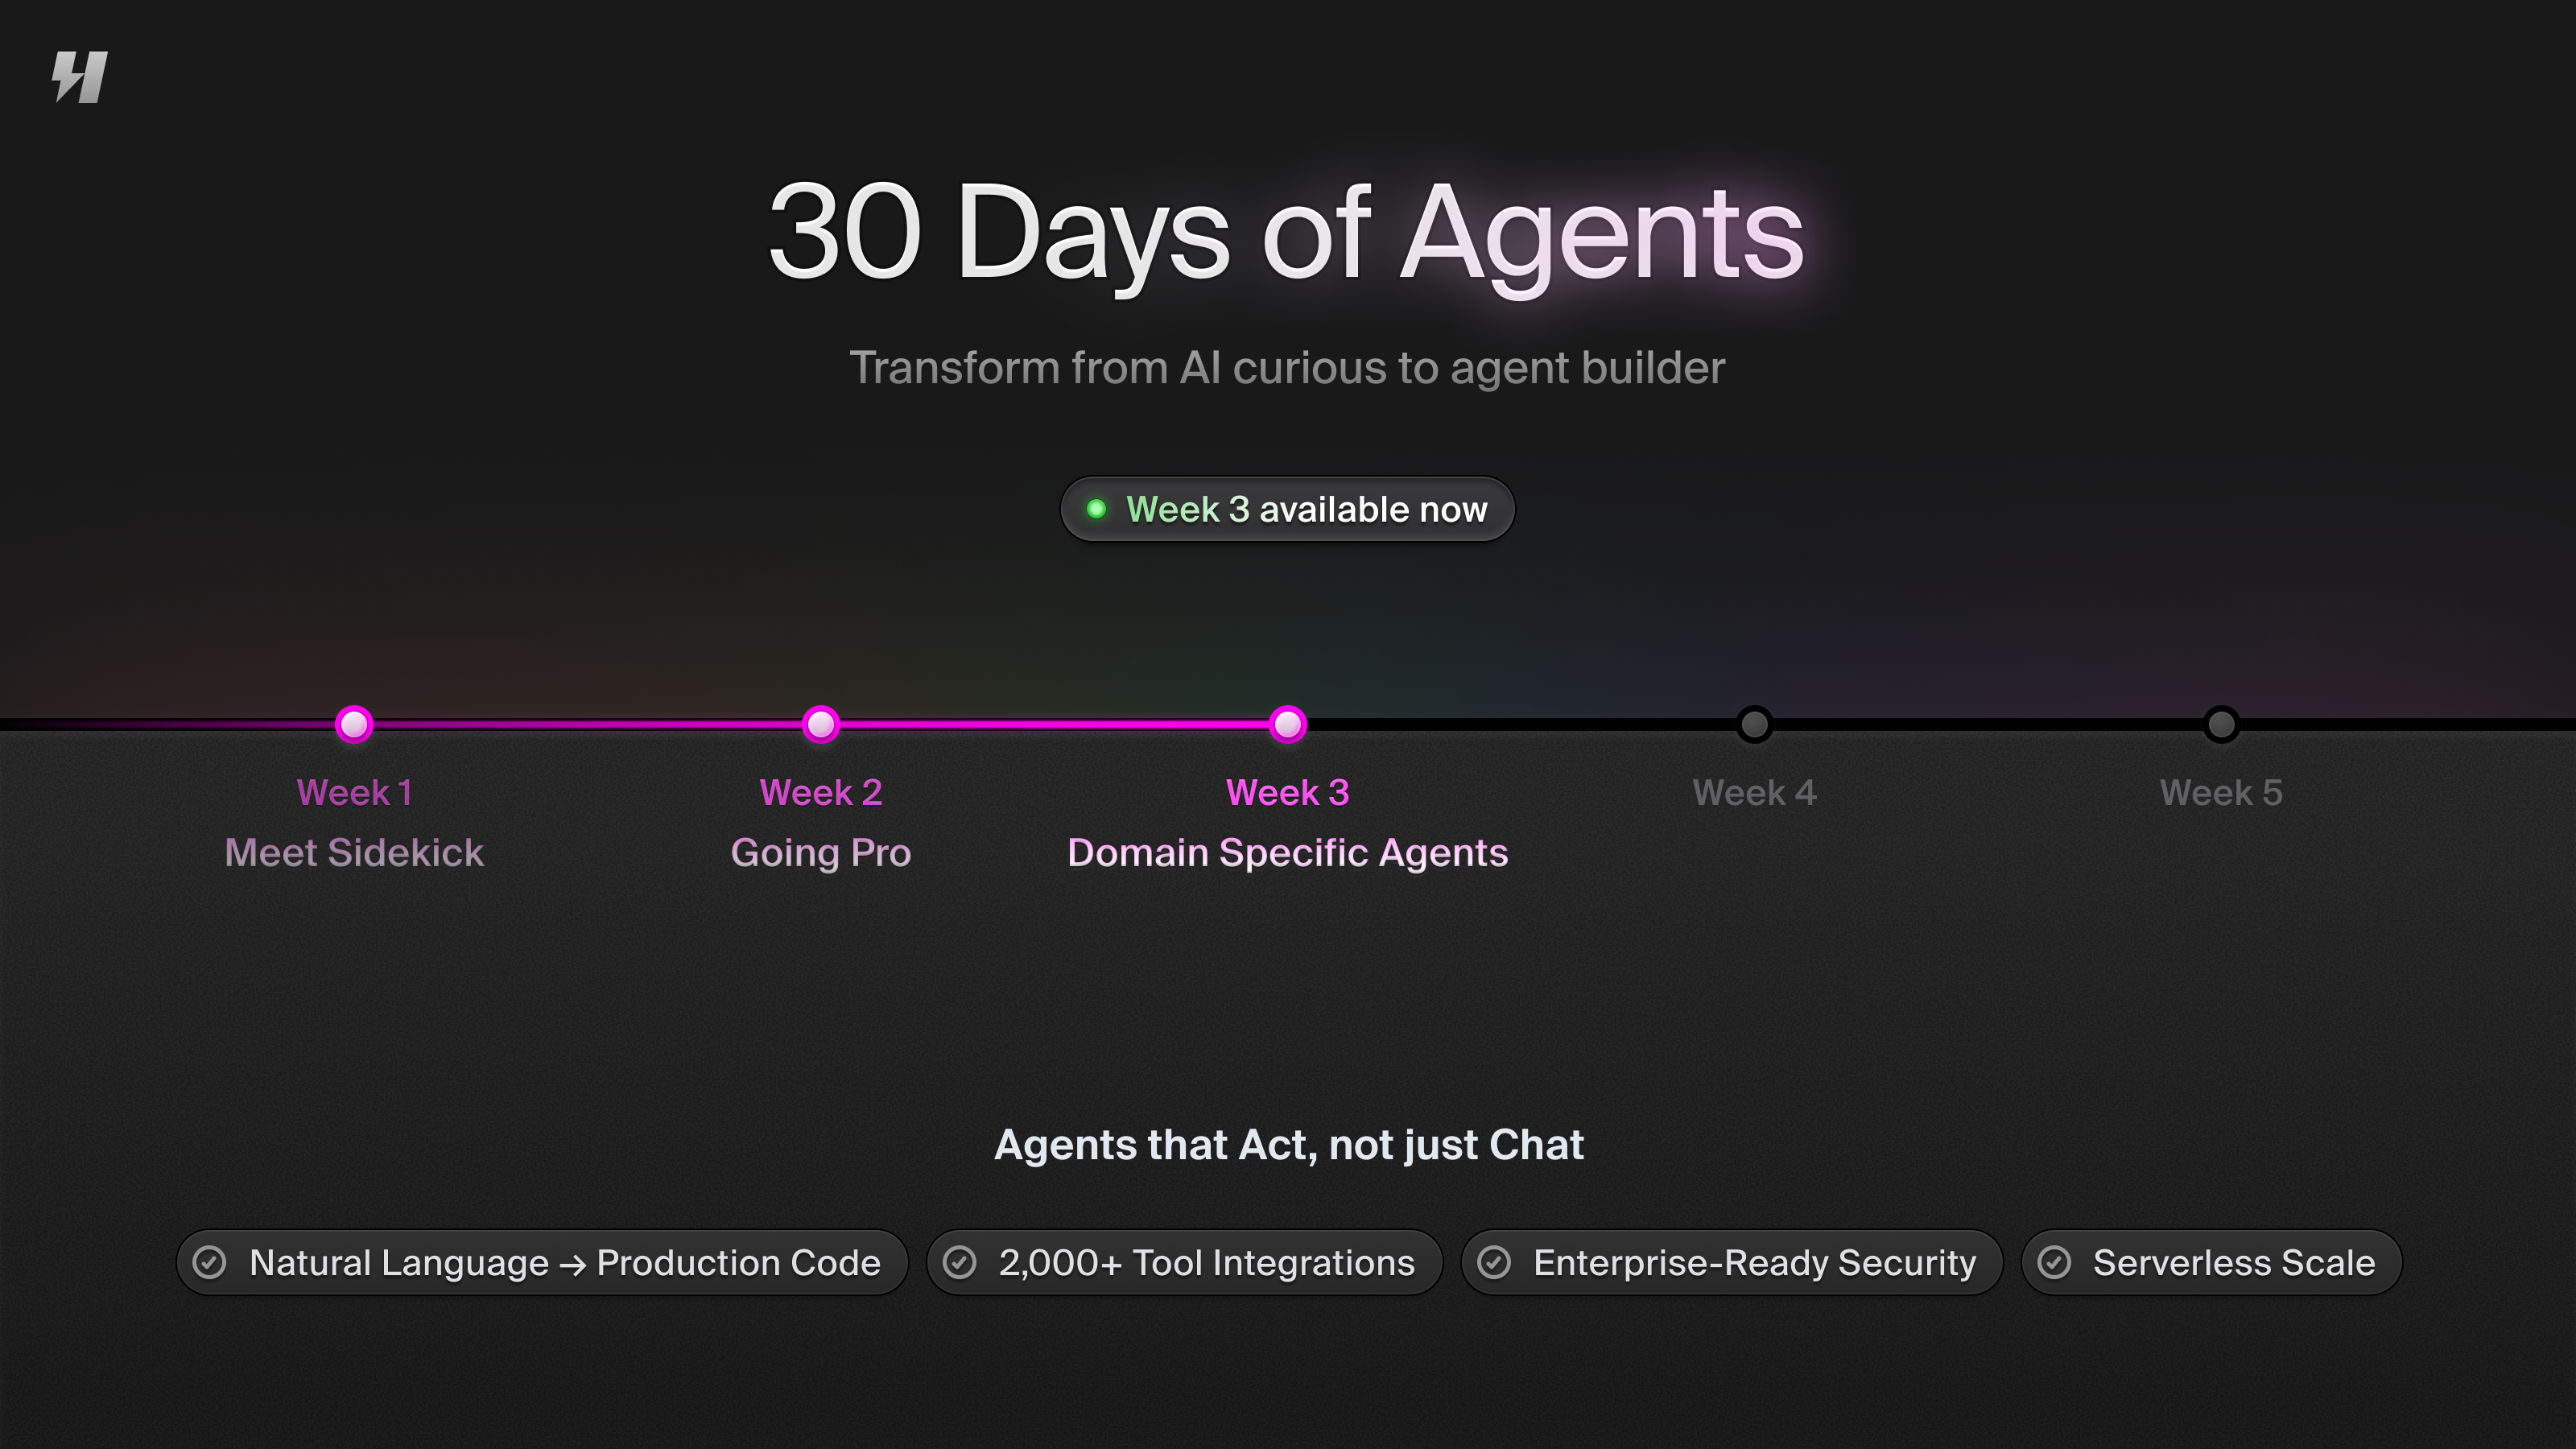Select the Week 2 timeline dot
This screenshot has height=1449, width=2576.
coord(821,724)
